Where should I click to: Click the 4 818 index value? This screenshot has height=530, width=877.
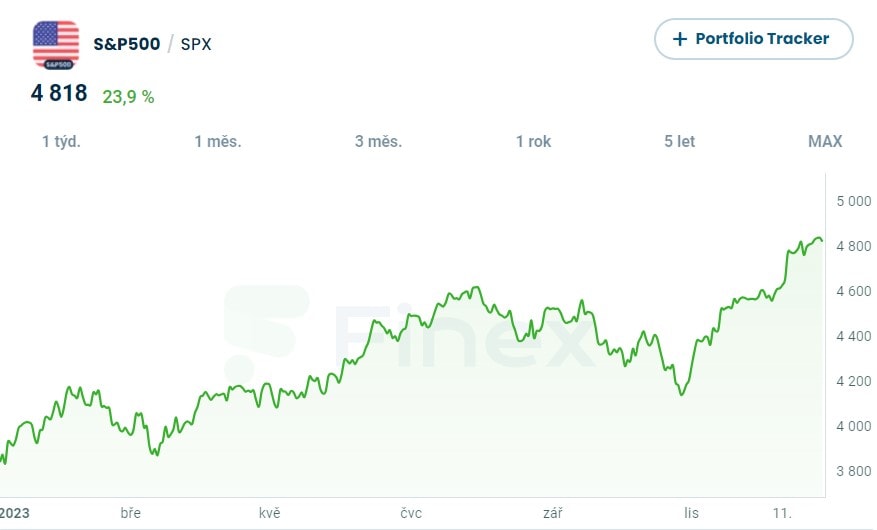[x=59, y=94]
